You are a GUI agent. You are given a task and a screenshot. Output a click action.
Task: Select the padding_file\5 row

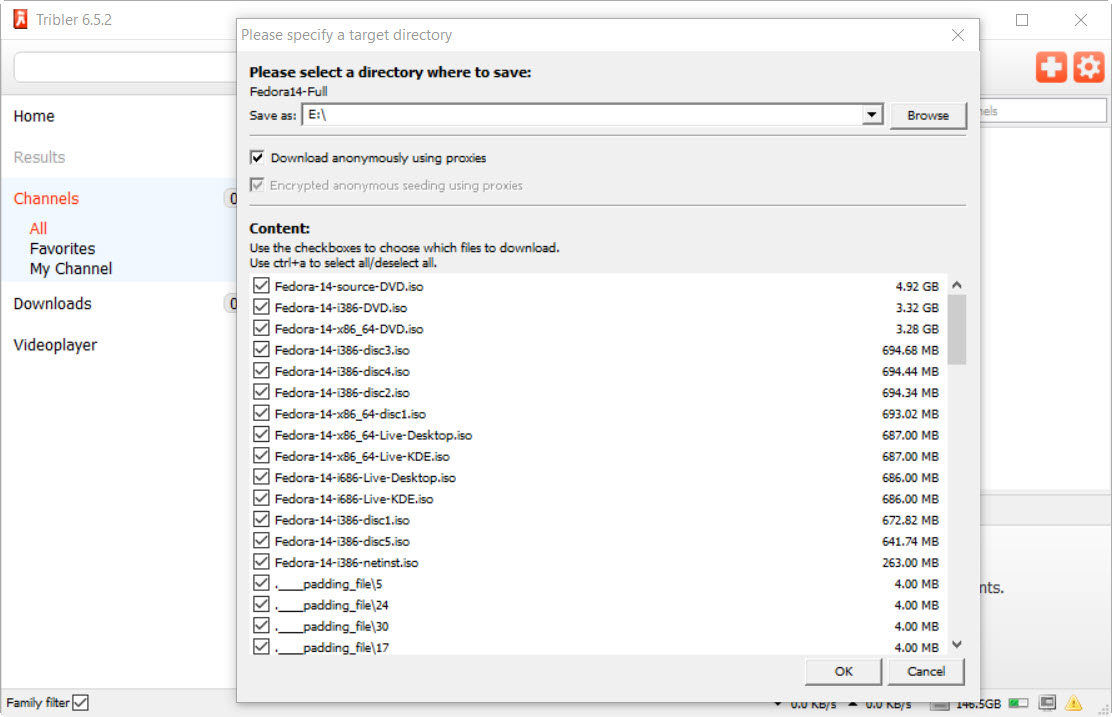pyautogui.click(x=599, y=584)
